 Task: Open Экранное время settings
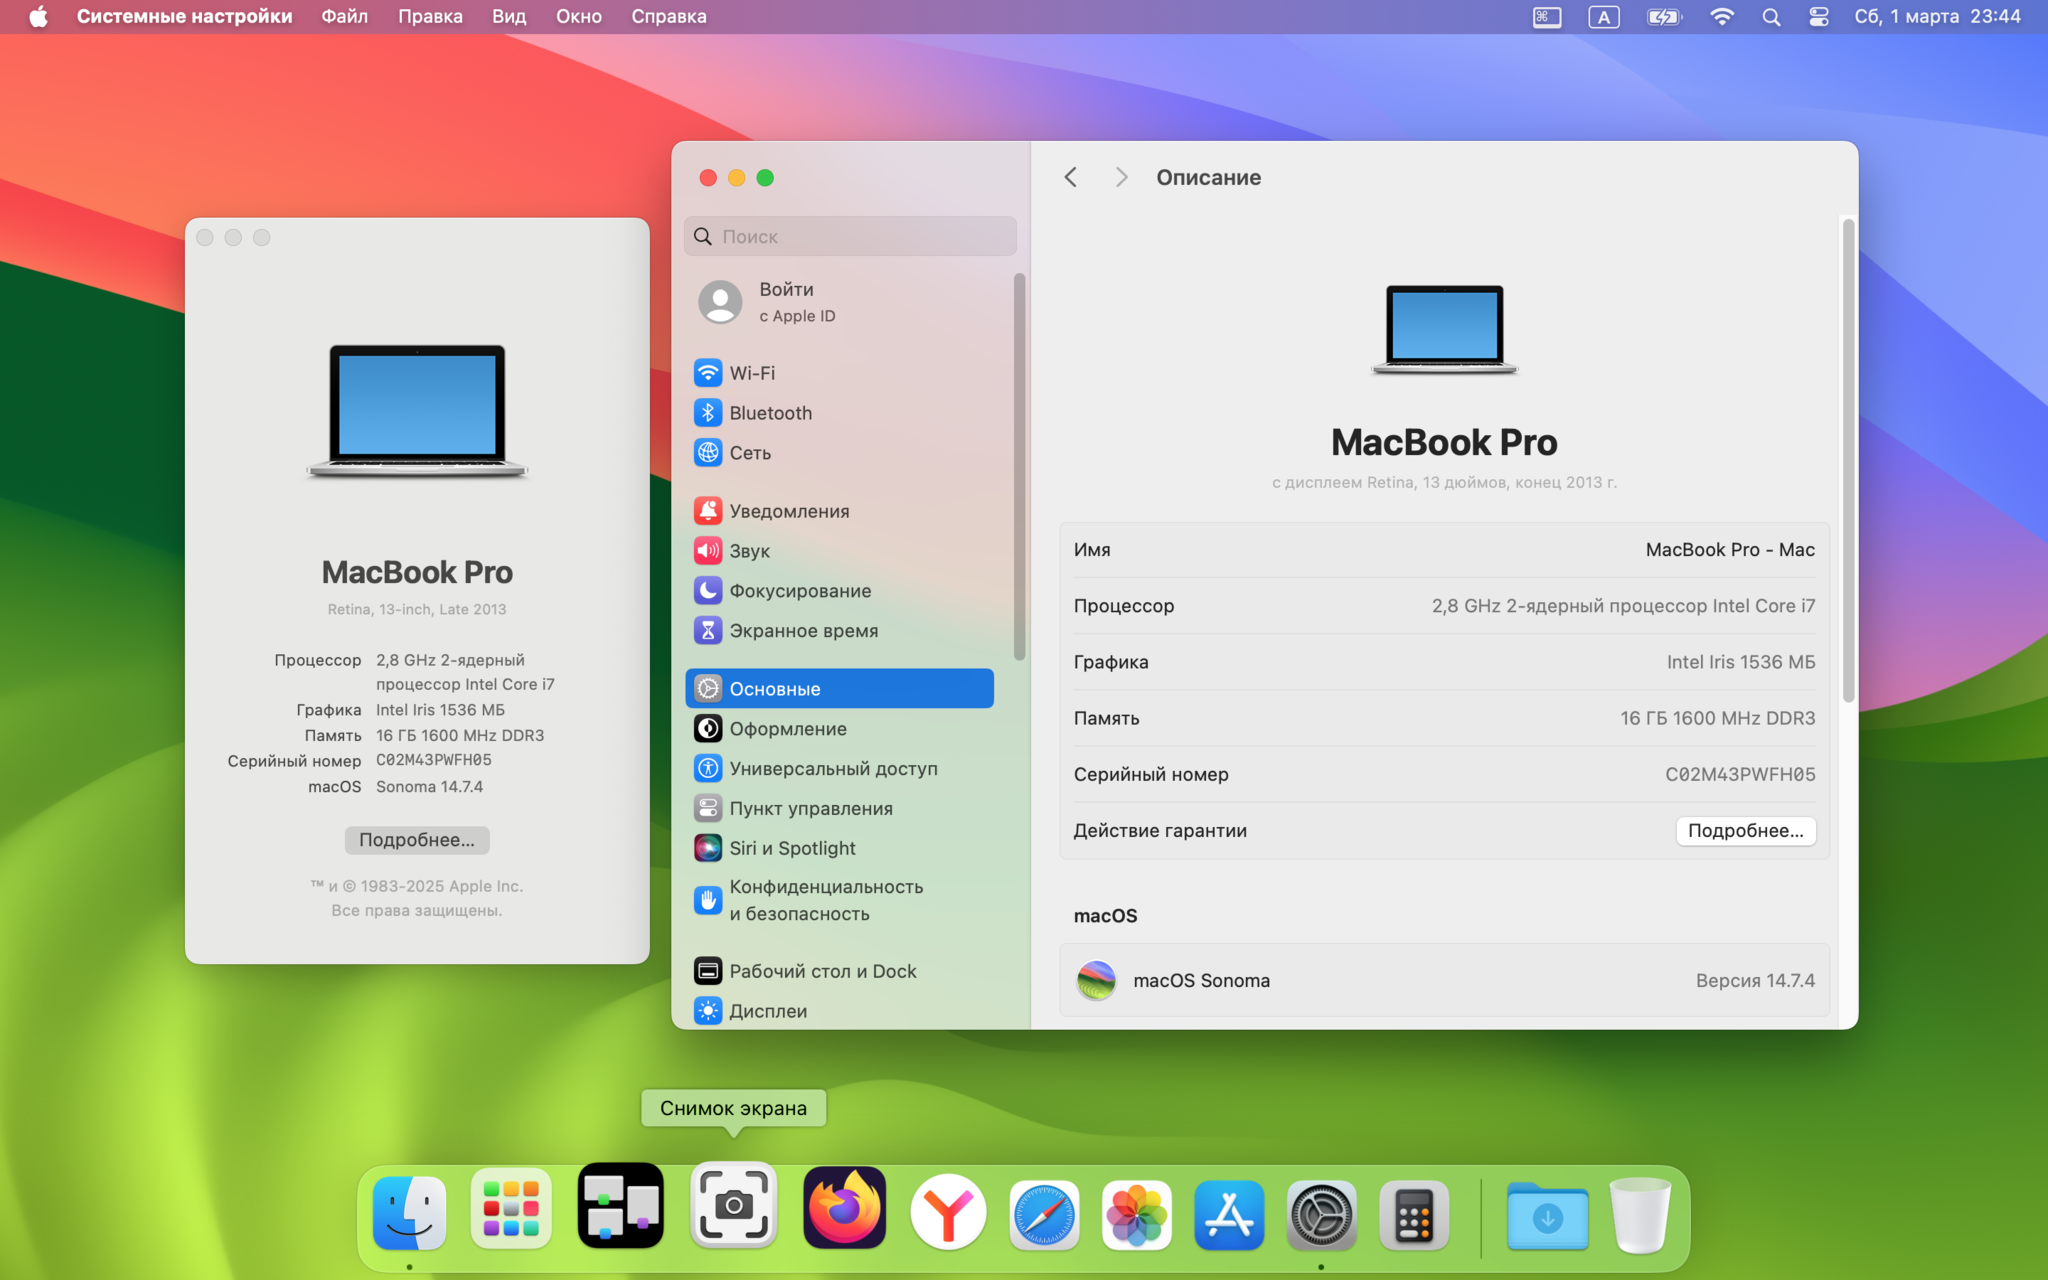840,631
